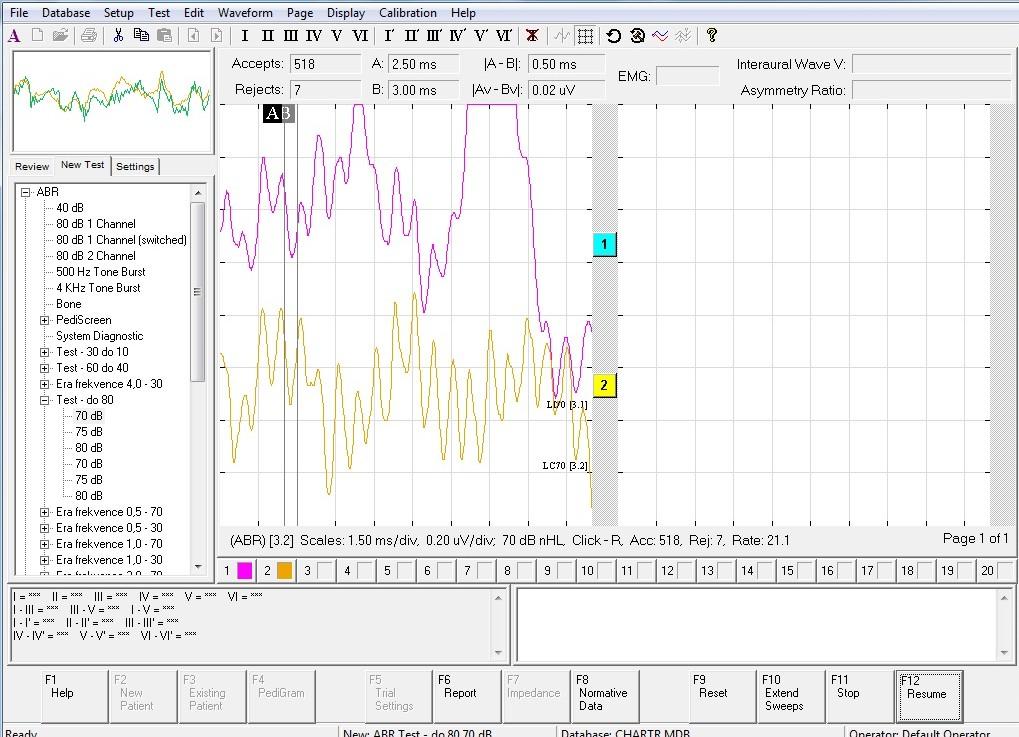Expand 'Era frekvence 0,5 - 30' node
Screen dimensions: 1019x737
[x=44, y=528]
